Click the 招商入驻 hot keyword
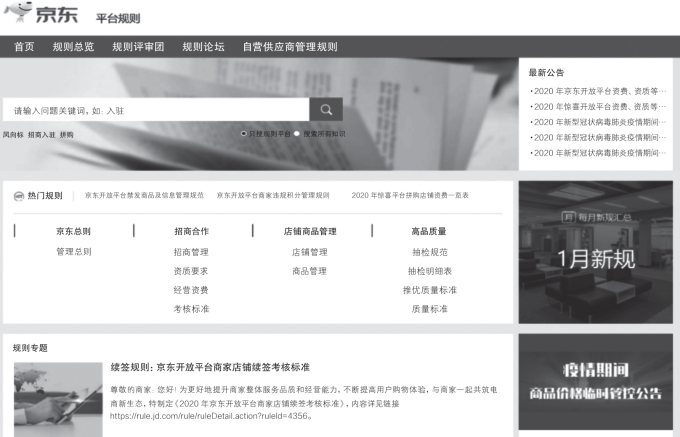Image resolution: width=680 pixels, height=437 pixels. tap(42, 135)
